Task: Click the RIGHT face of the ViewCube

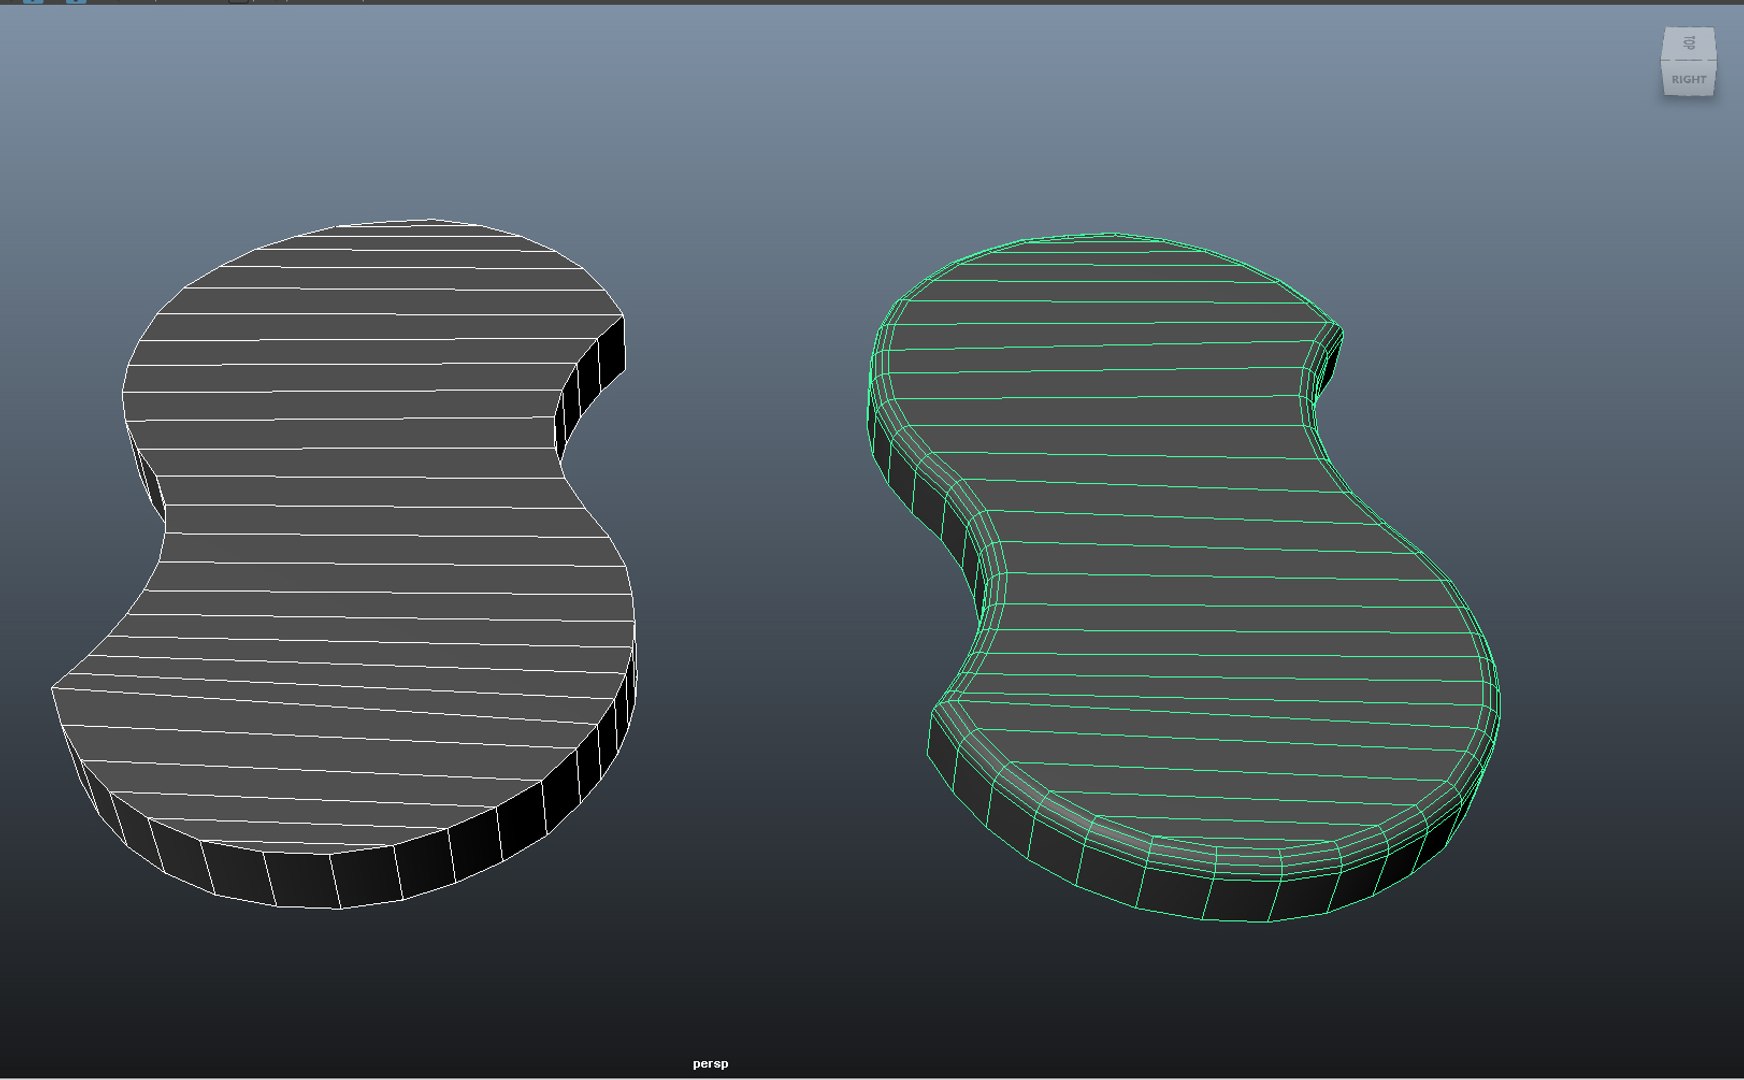Action: (x=1689, y=79)
